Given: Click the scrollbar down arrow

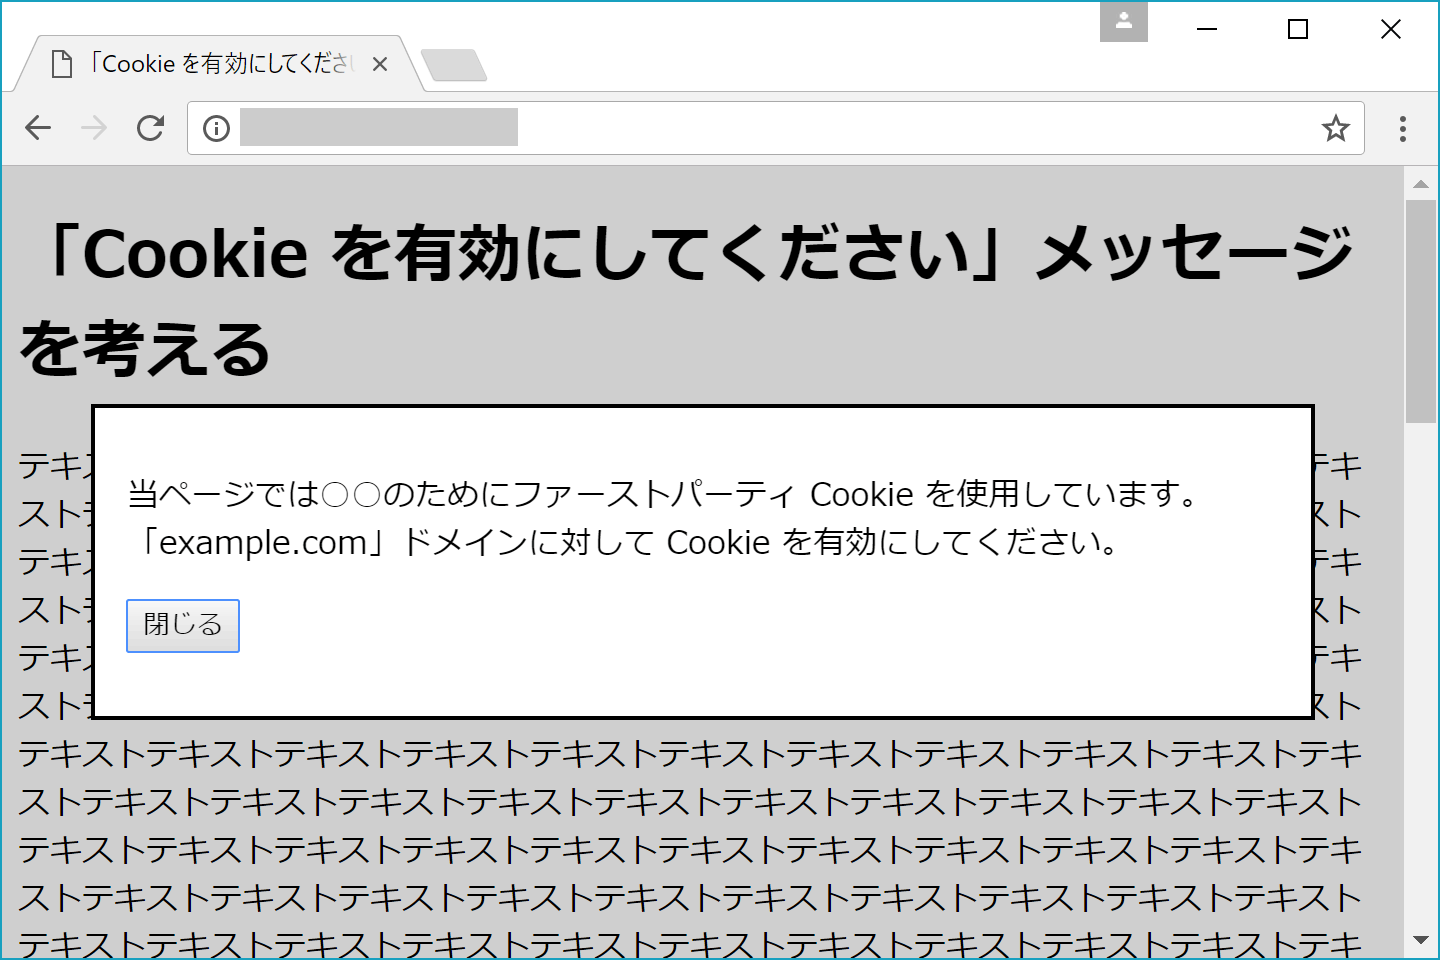Looking at the screenshot, I should [1420, 940].
